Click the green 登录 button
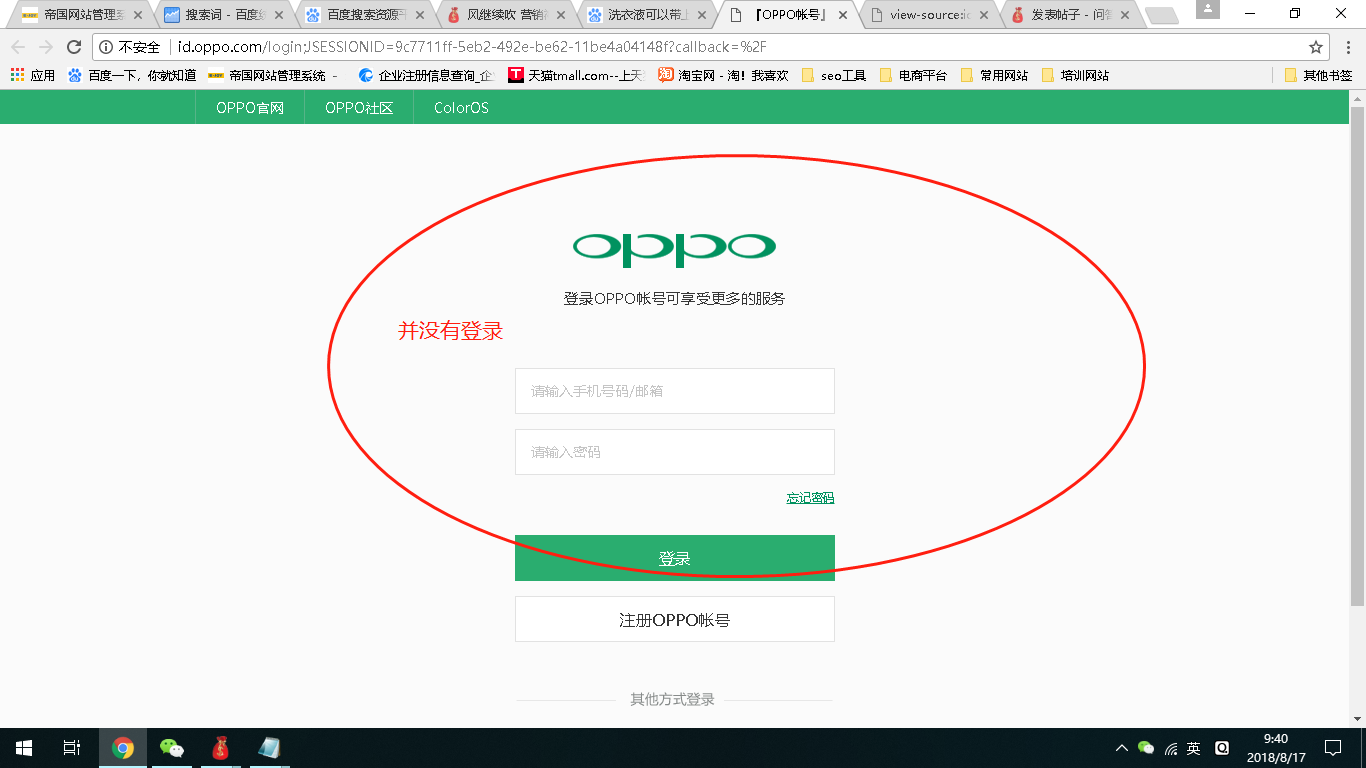Screen dimensions: 1366x768 674,557
